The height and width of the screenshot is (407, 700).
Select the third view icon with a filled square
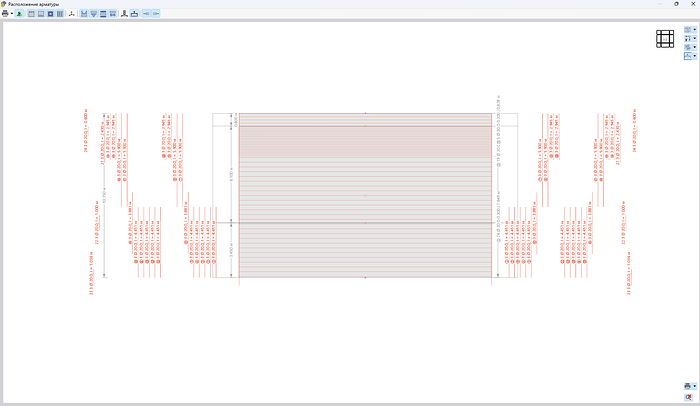coord(50,14)
